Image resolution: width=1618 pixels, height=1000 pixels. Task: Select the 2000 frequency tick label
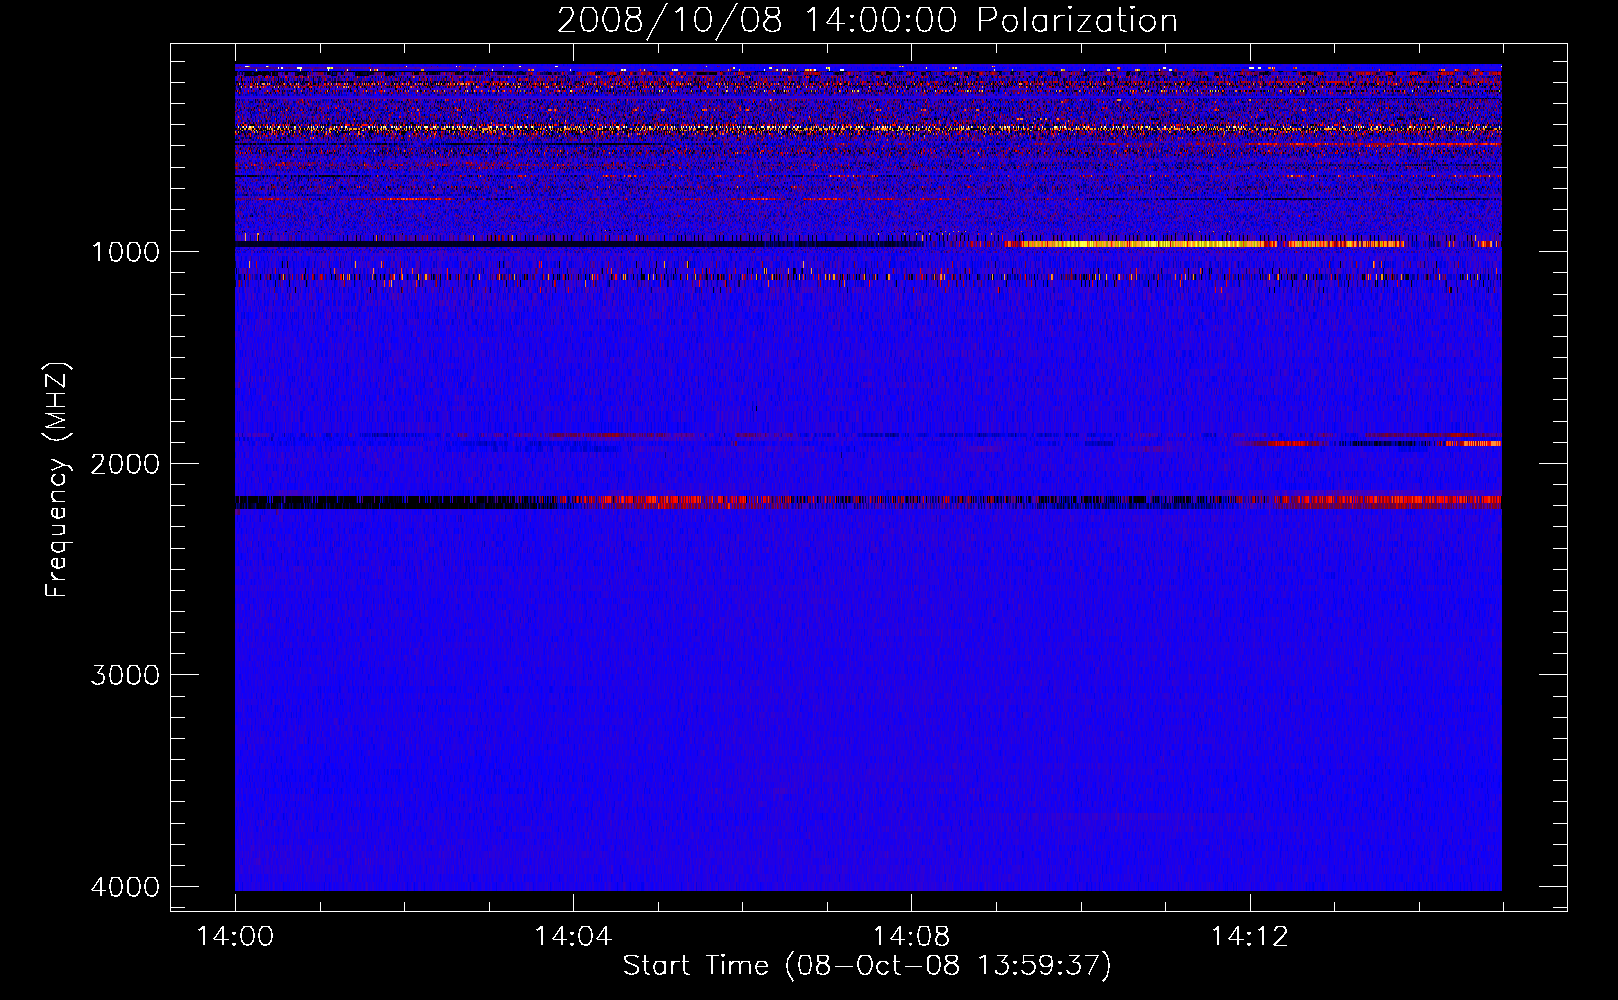125,463
